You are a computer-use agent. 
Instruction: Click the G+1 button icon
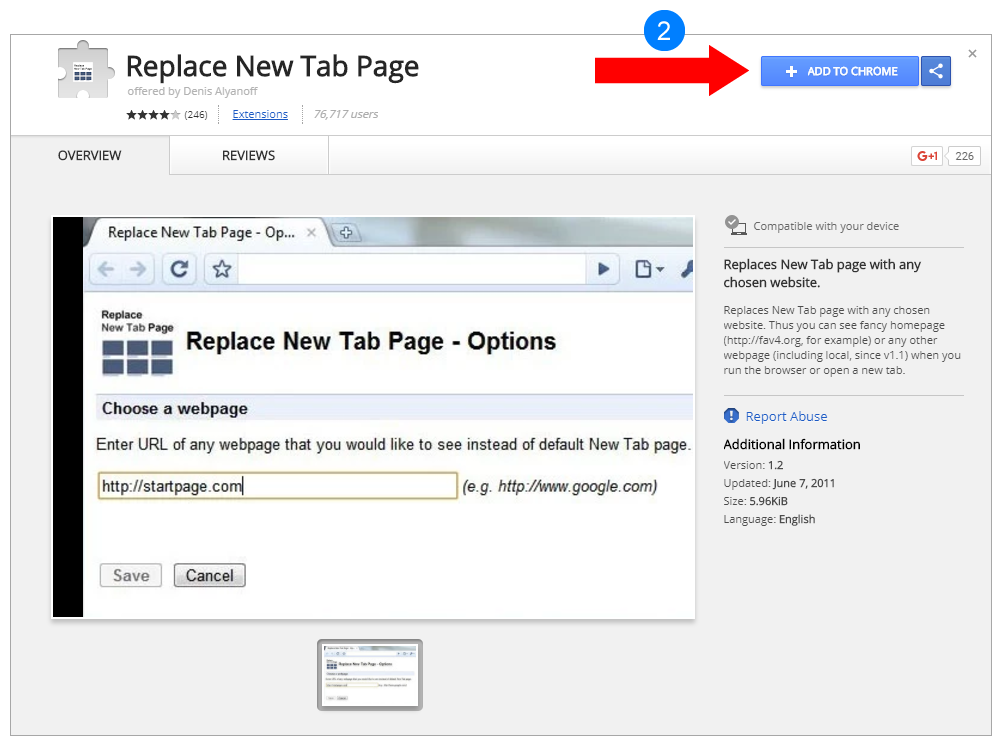927,156
